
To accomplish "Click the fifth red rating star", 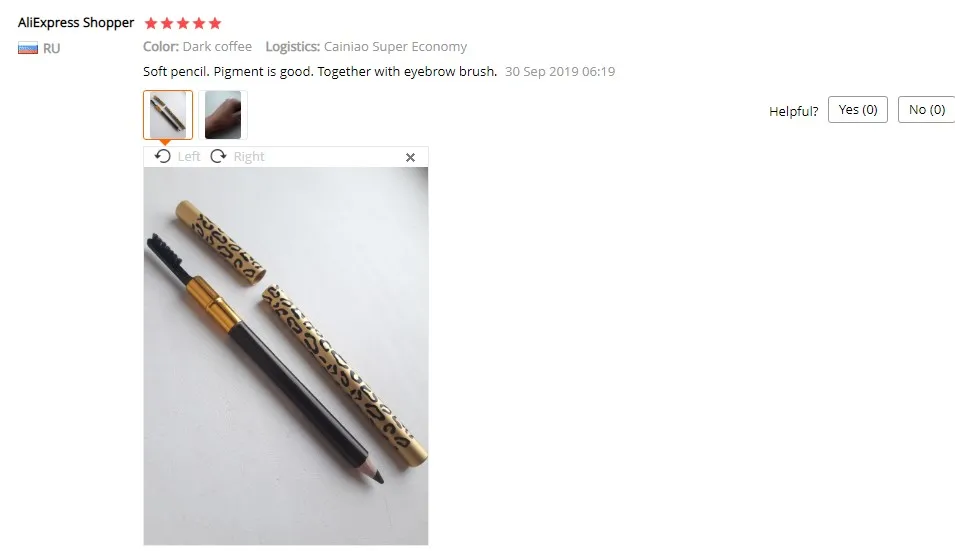I will point(214,23).
